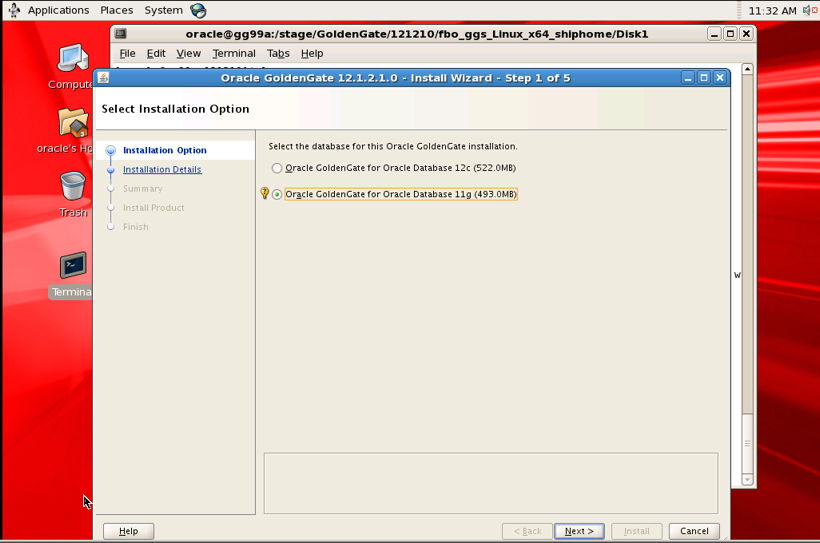Screen dimensions: 820x543
Task: Click the Next button
Action: (579, 531)
